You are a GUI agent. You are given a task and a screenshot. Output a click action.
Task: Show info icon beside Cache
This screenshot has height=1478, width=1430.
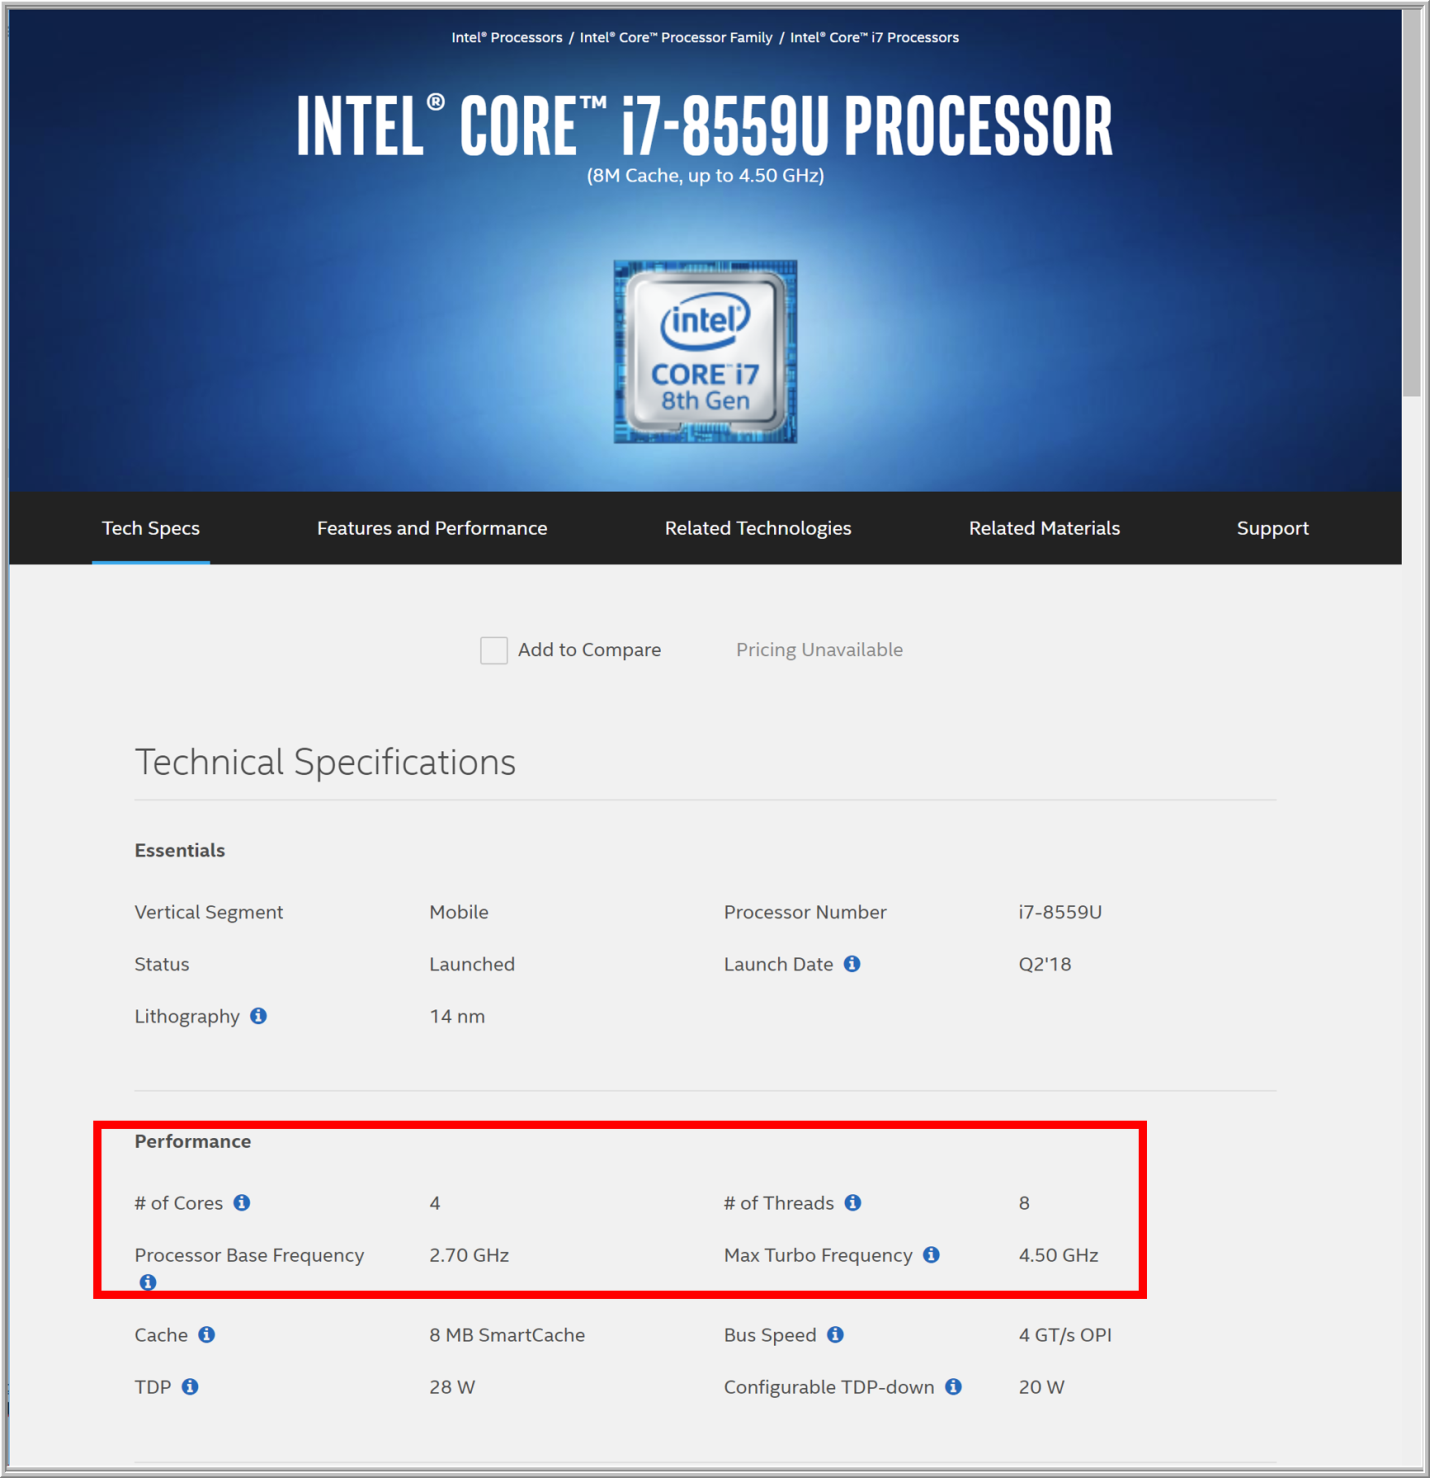pos(207,1335)
